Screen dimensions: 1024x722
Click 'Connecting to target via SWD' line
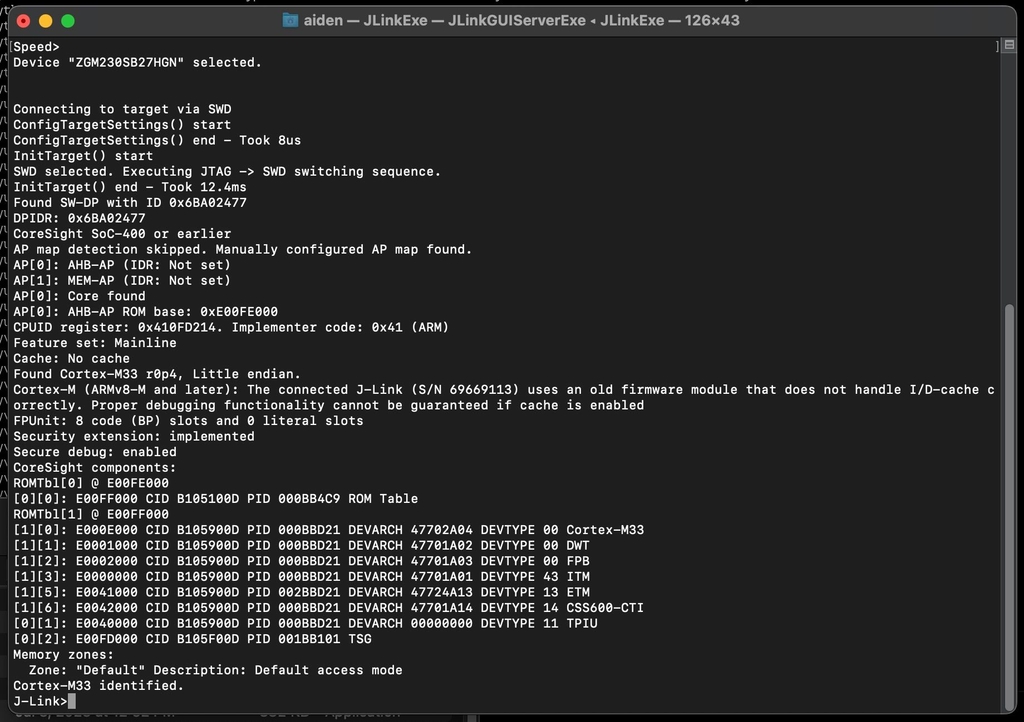(x=122, y=109)
